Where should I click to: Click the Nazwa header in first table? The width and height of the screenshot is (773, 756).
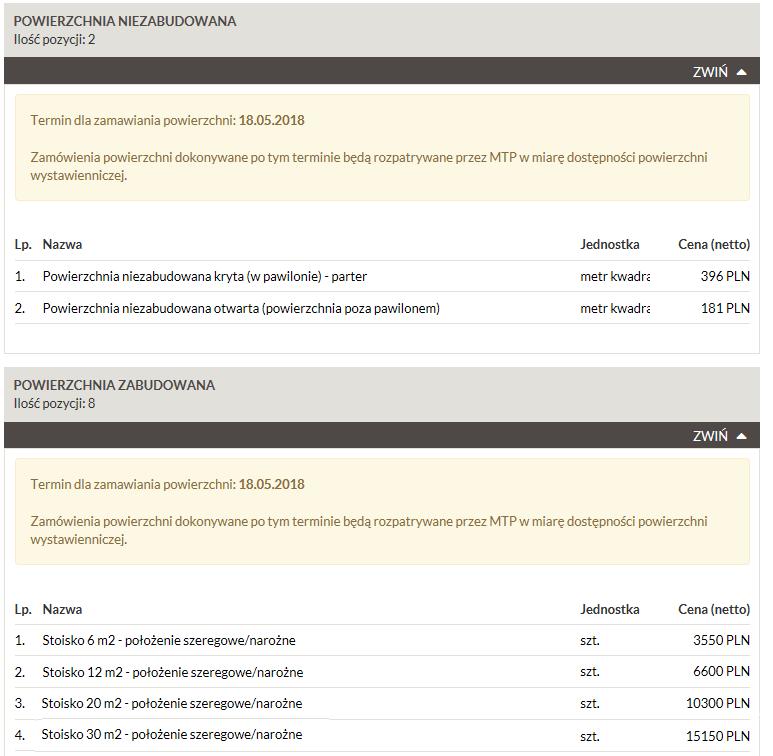point(62,244)
